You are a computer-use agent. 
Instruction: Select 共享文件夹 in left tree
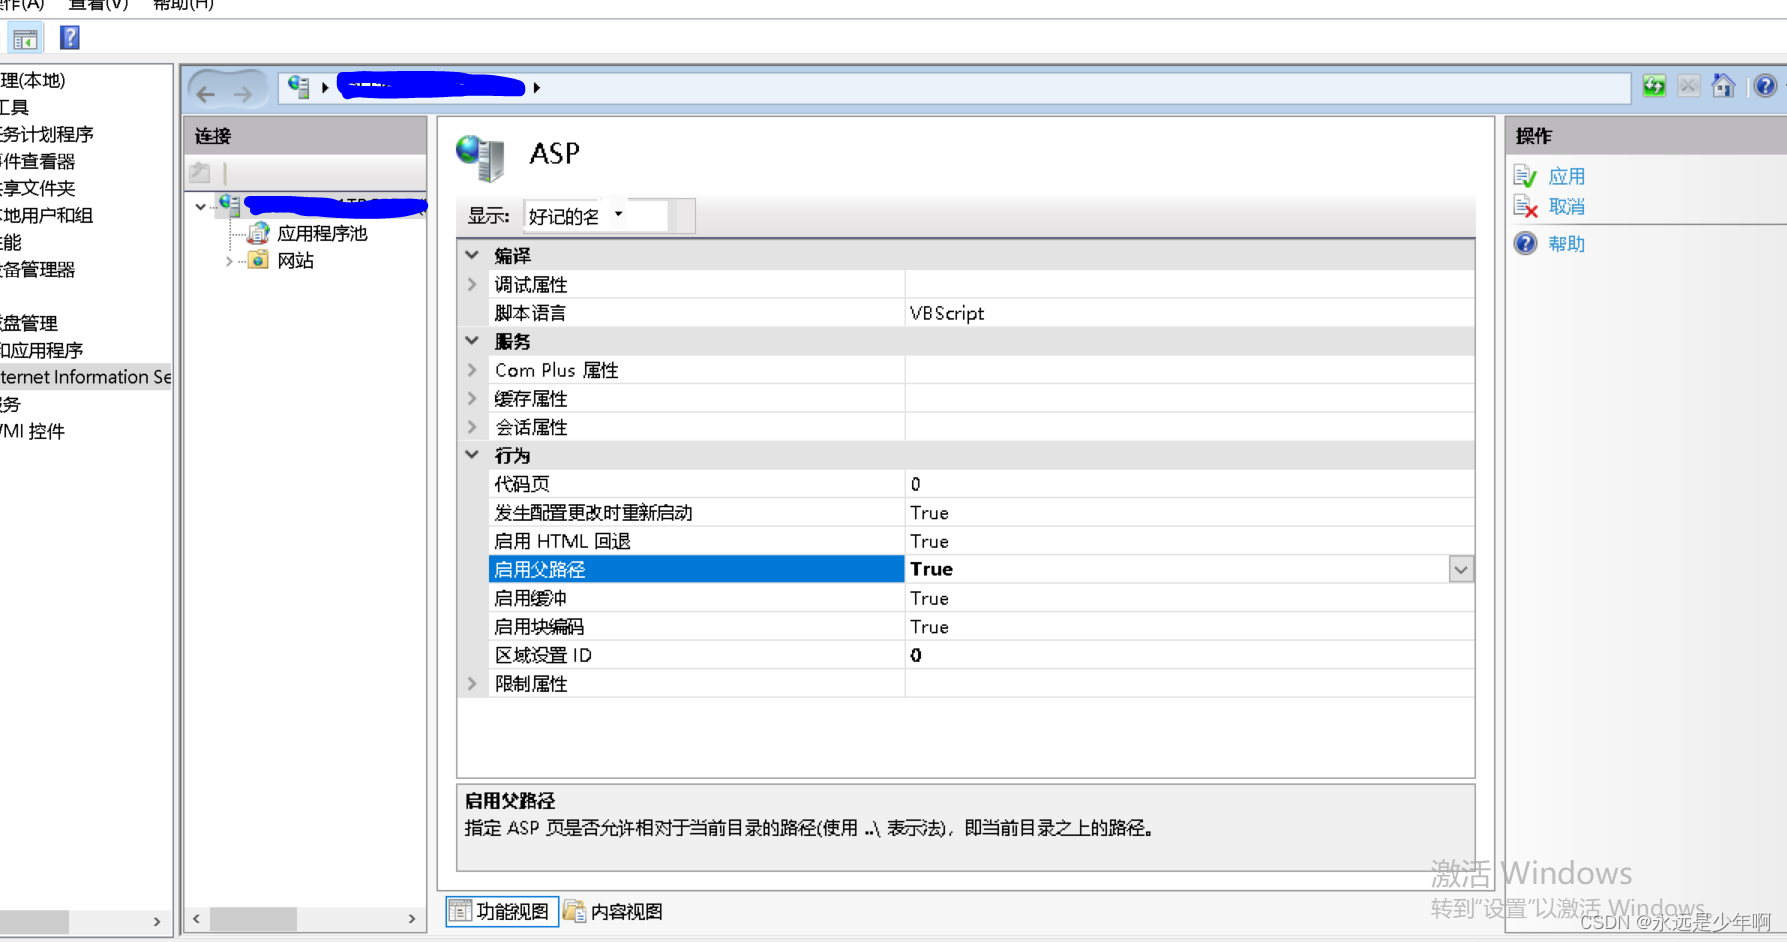coord(38,188)
